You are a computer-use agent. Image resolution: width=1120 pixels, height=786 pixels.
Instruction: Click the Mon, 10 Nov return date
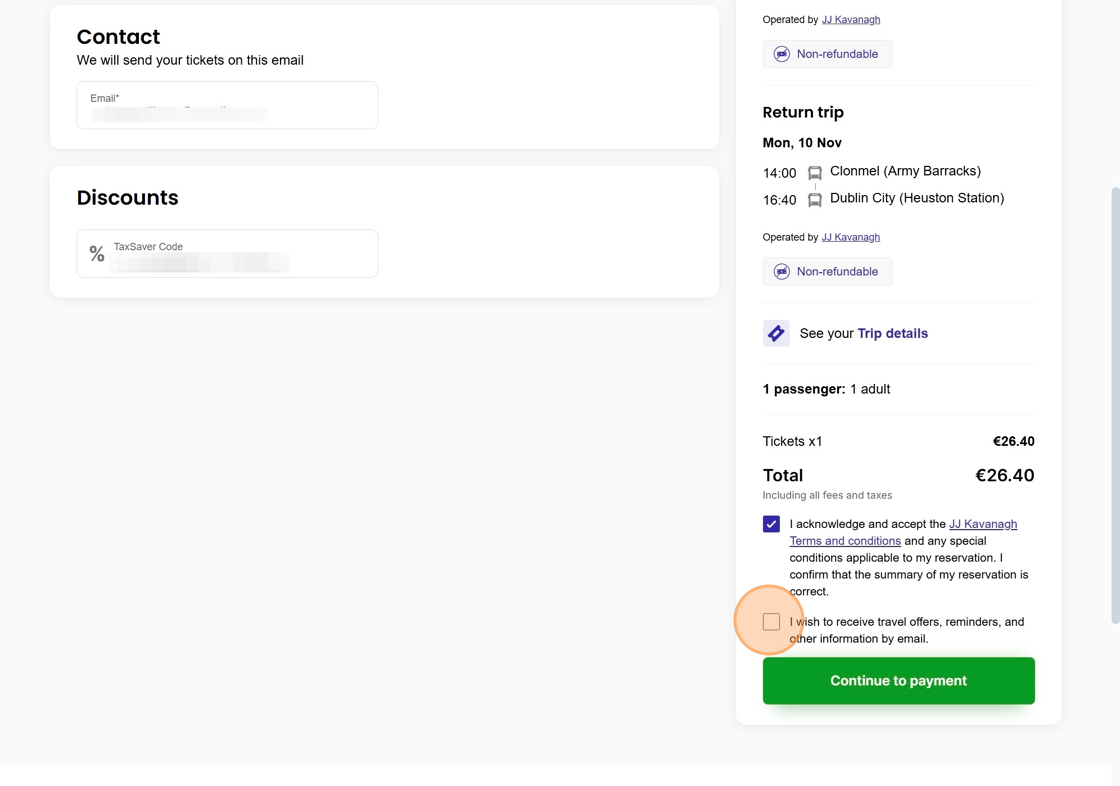point(802,143)
